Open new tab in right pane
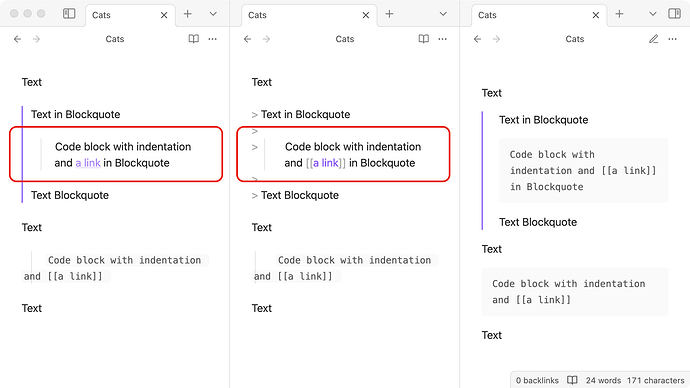The image size is (690, 388). coord(619,14)
